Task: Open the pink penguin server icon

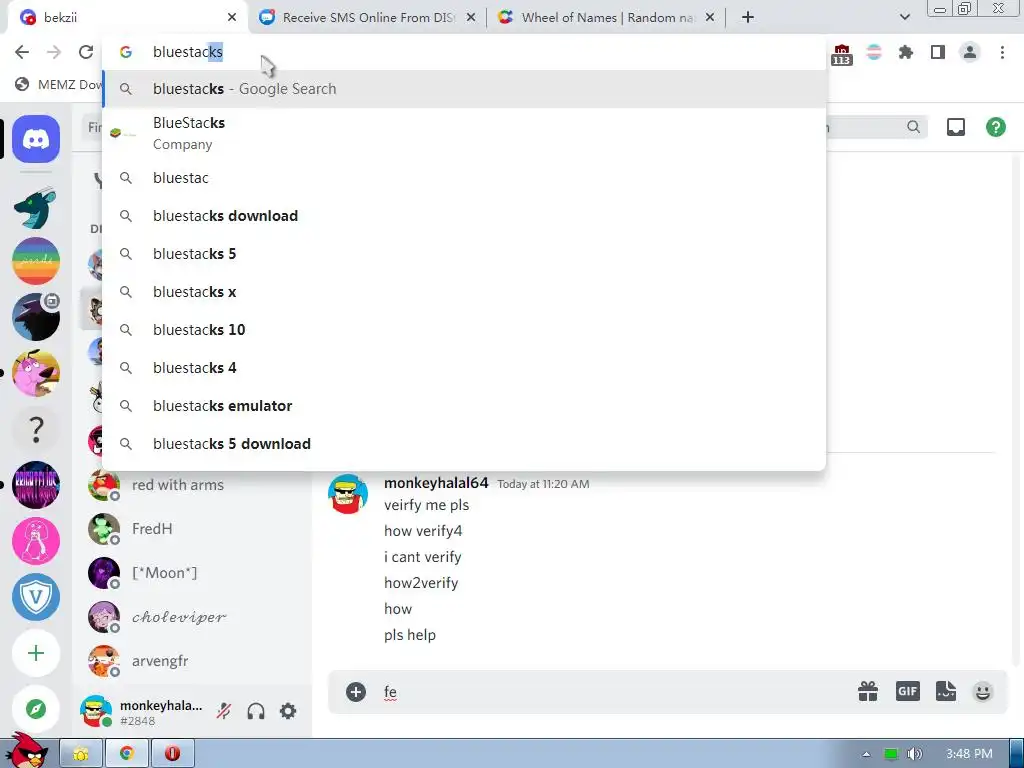Action: [x=36, y=541]
